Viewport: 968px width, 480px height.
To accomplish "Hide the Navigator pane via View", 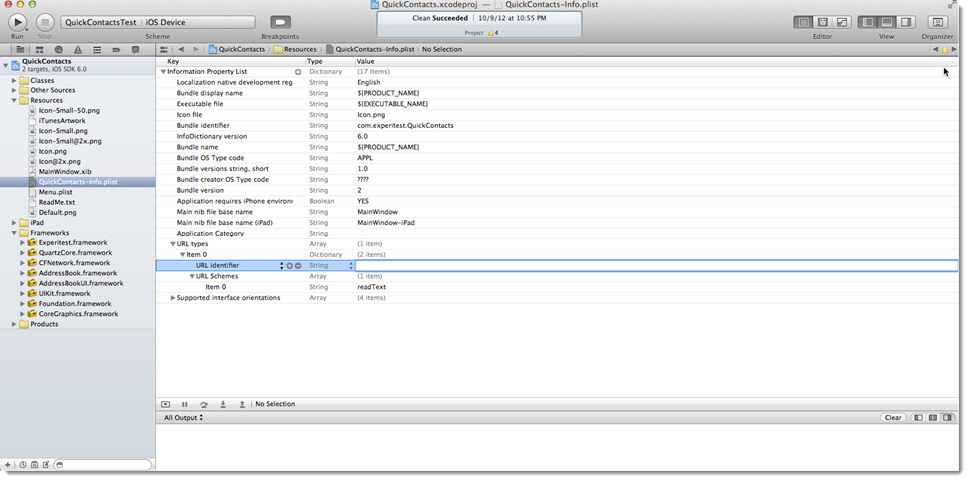I will click(x=867, y=21).
